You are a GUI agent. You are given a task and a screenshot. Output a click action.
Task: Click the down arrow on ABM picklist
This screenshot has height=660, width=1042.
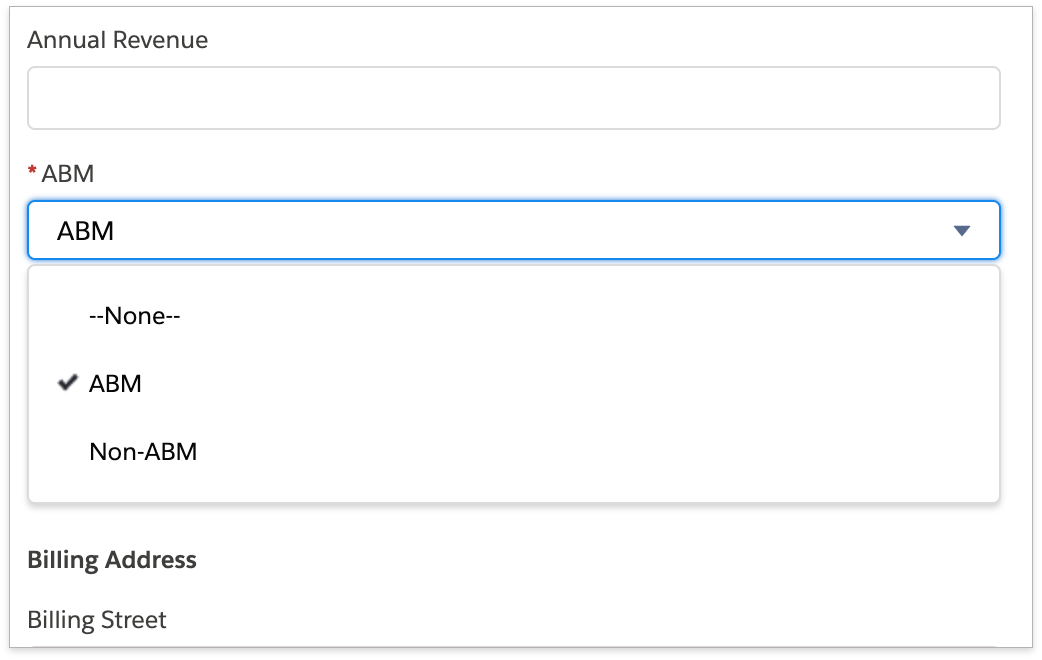(x=962, y=231)
